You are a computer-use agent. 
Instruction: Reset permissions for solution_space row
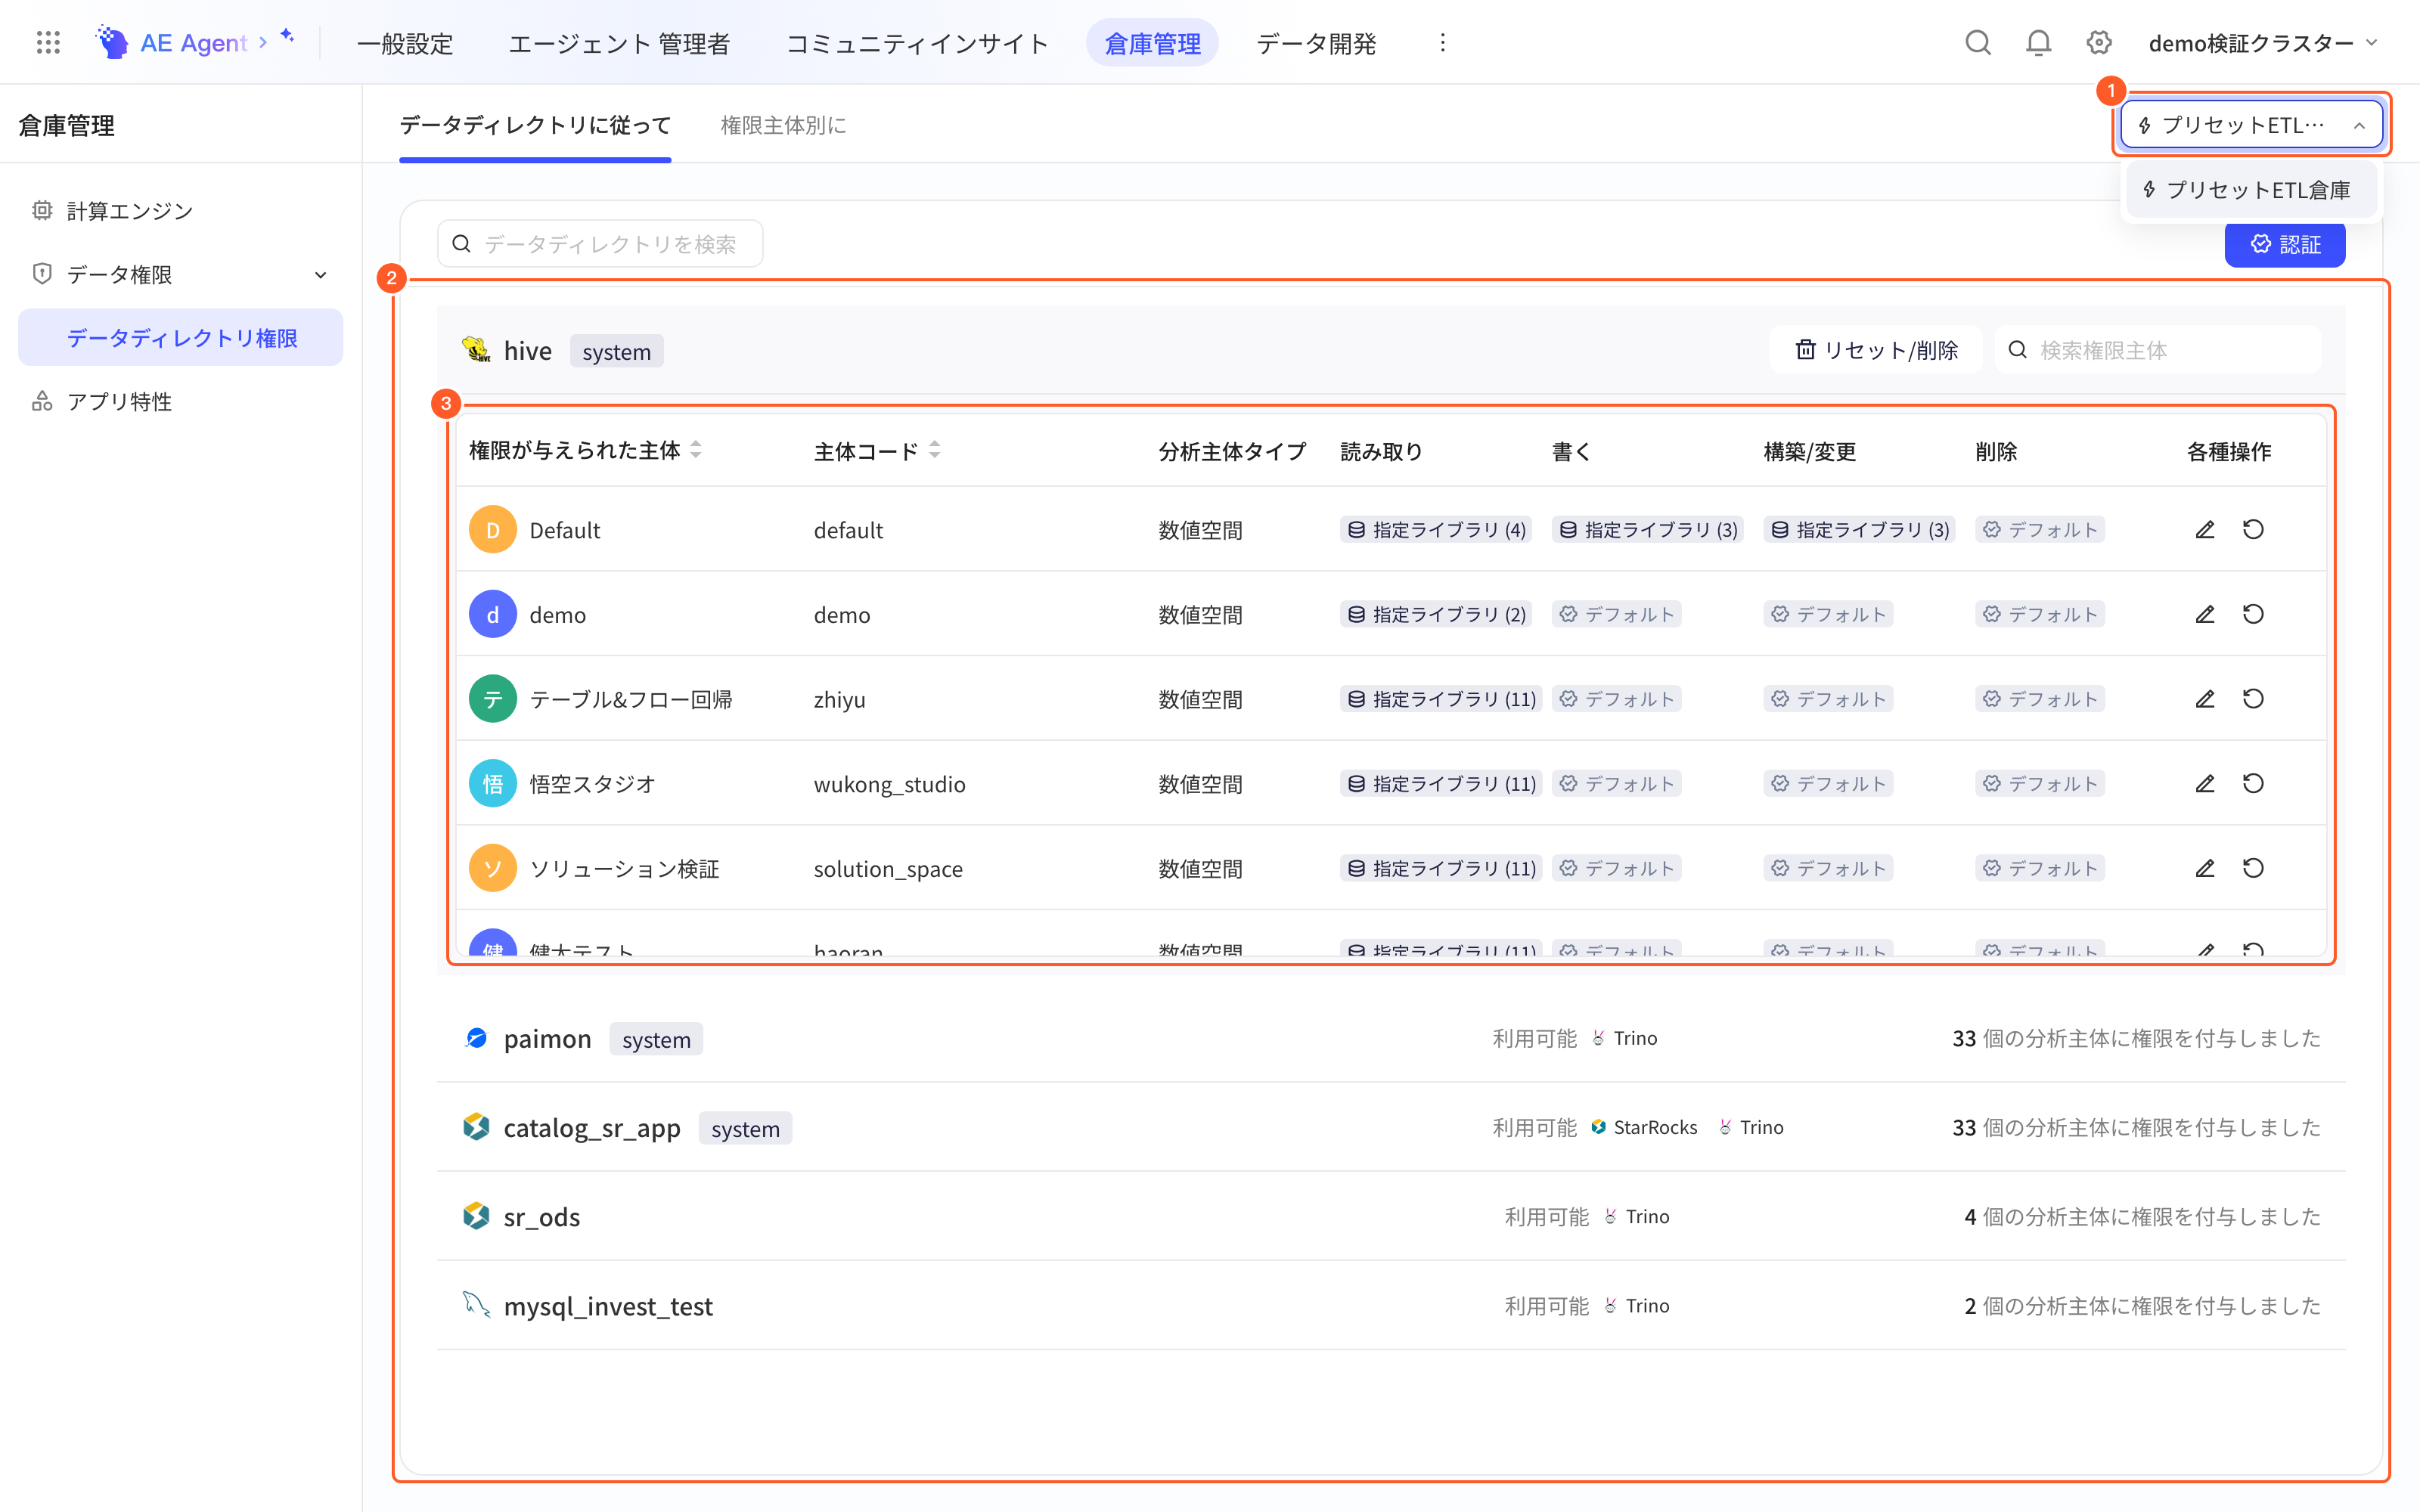[2252, 868]
